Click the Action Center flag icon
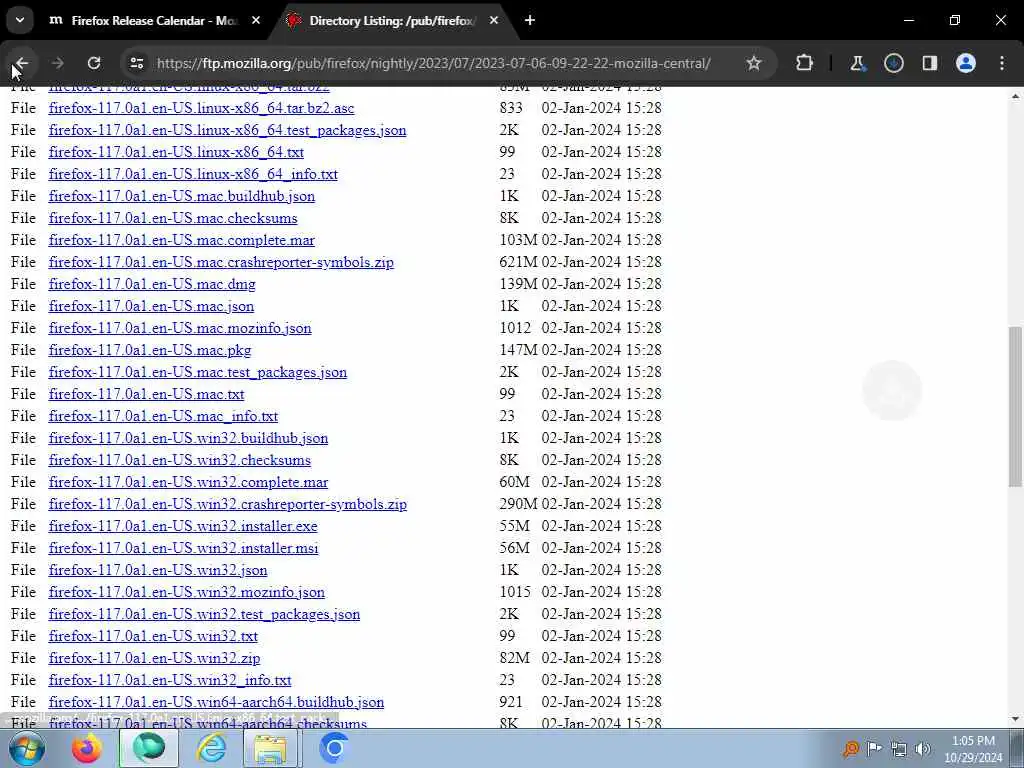 [874, 749]
